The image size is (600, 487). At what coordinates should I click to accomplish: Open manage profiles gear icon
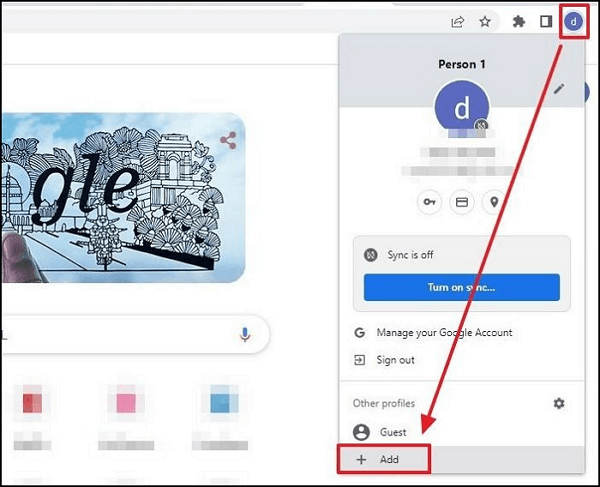pos(559,403)
